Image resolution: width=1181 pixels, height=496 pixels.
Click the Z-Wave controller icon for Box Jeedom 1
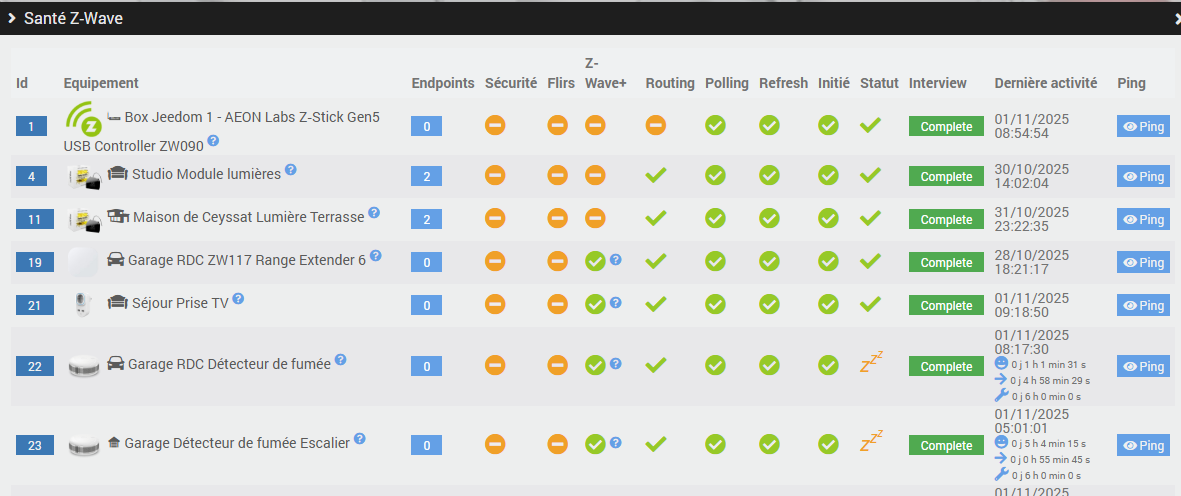click(85, 119)
